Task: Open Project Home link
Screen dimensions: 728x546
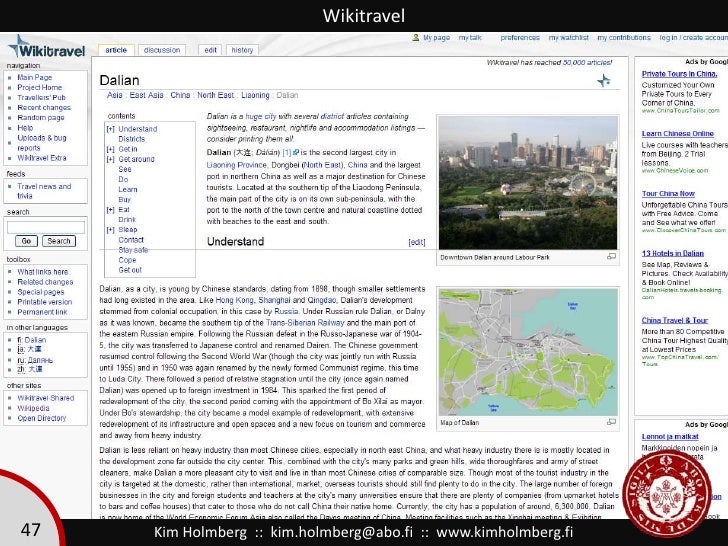Action: [x=39, y=87]
